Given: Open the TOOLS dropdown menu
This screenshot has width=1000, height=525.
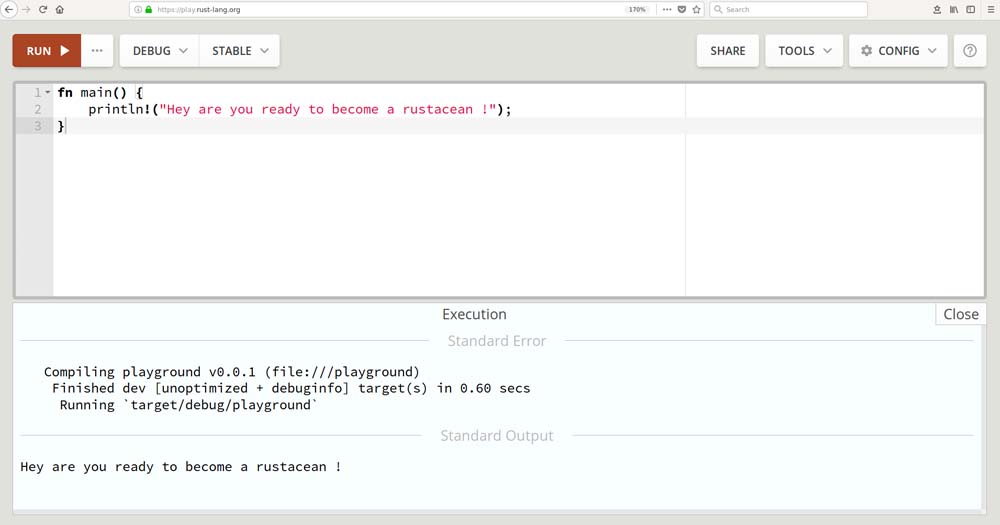Looking at the screenshot, I should [804, 51].
